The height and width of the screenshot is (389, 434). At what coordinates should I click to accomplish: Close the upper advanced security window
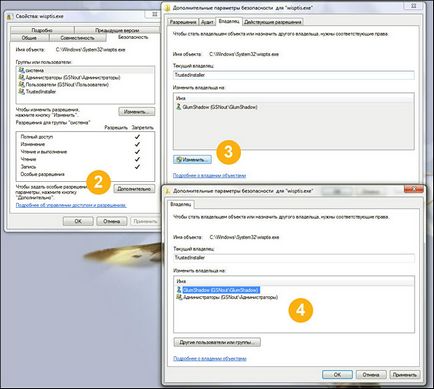pyautogui.click(x=413, y=6)
